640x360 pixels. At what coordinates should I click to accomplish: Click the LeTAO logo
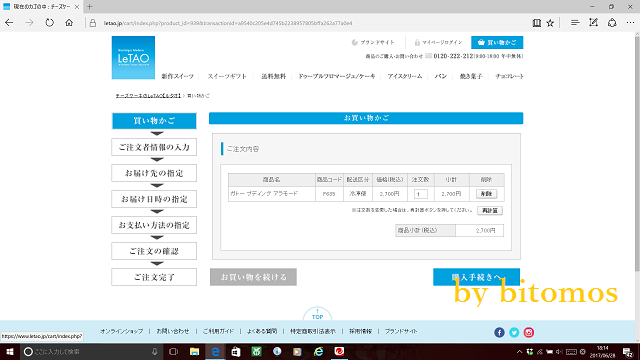pos(133,58)
